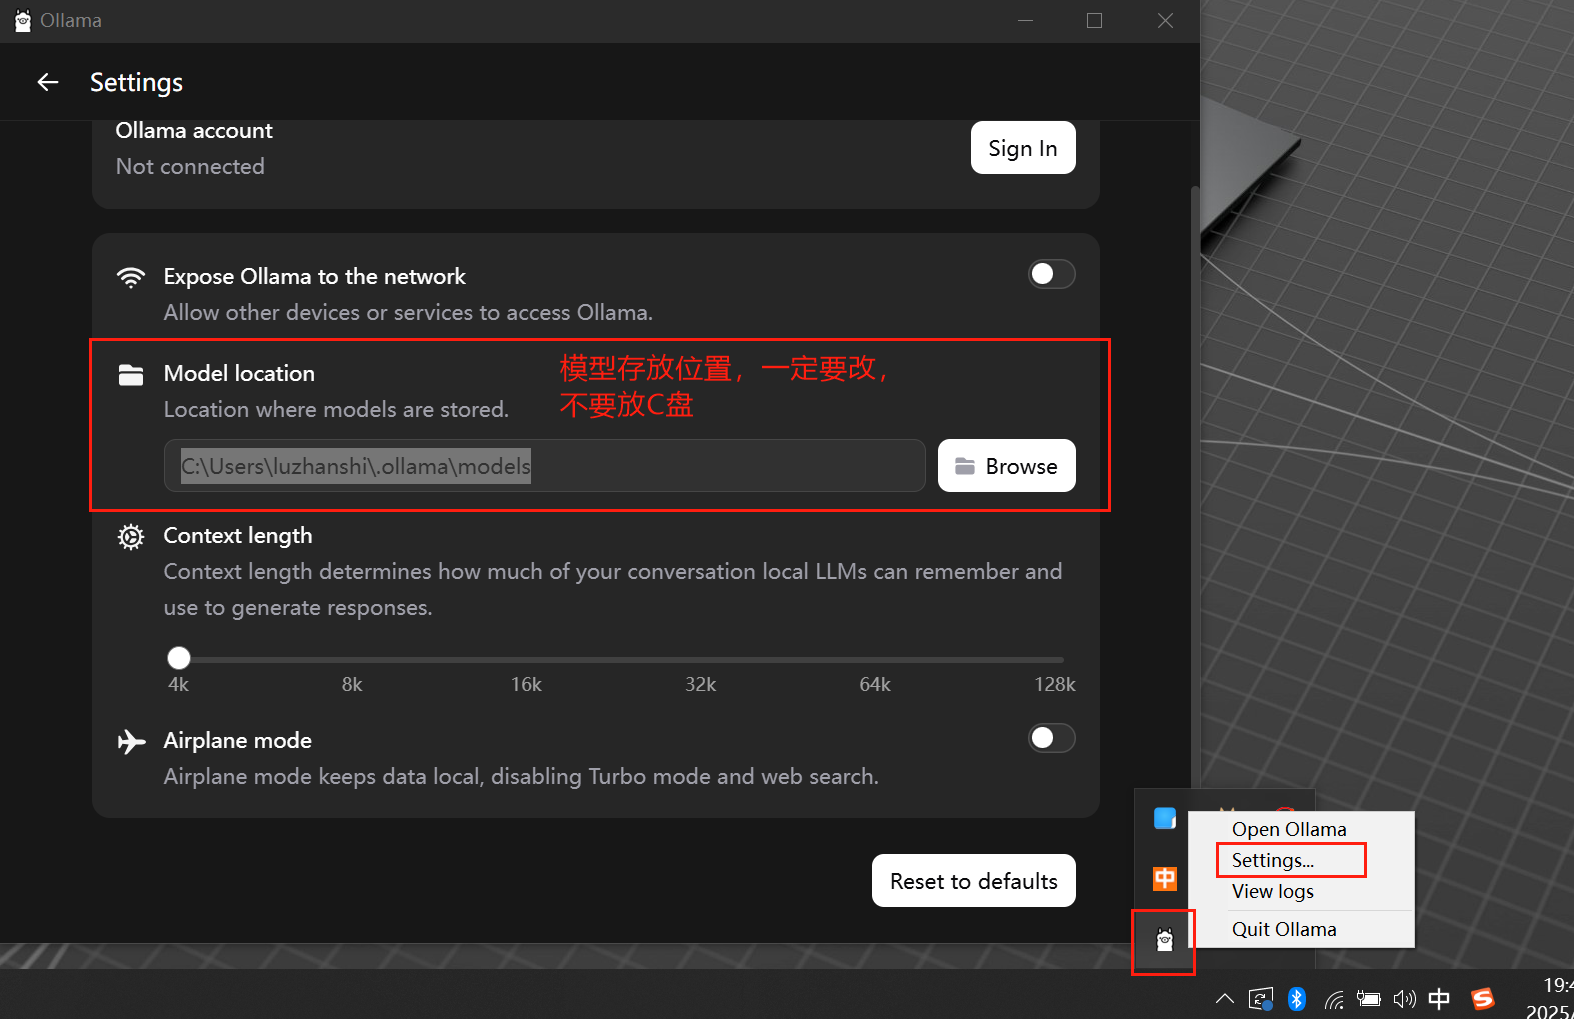Minimize the Ollama window
The height and width of the screenshot is (1019, 1574).
click(x=1025, y=21)
